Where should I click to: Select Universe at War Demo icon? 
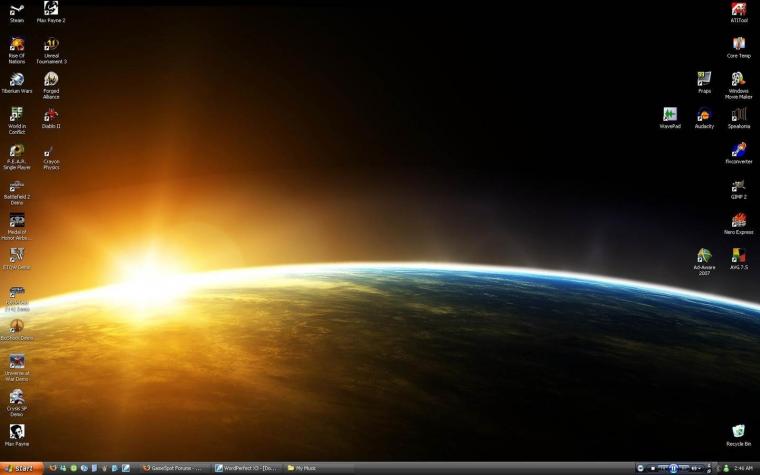[16, 367]
